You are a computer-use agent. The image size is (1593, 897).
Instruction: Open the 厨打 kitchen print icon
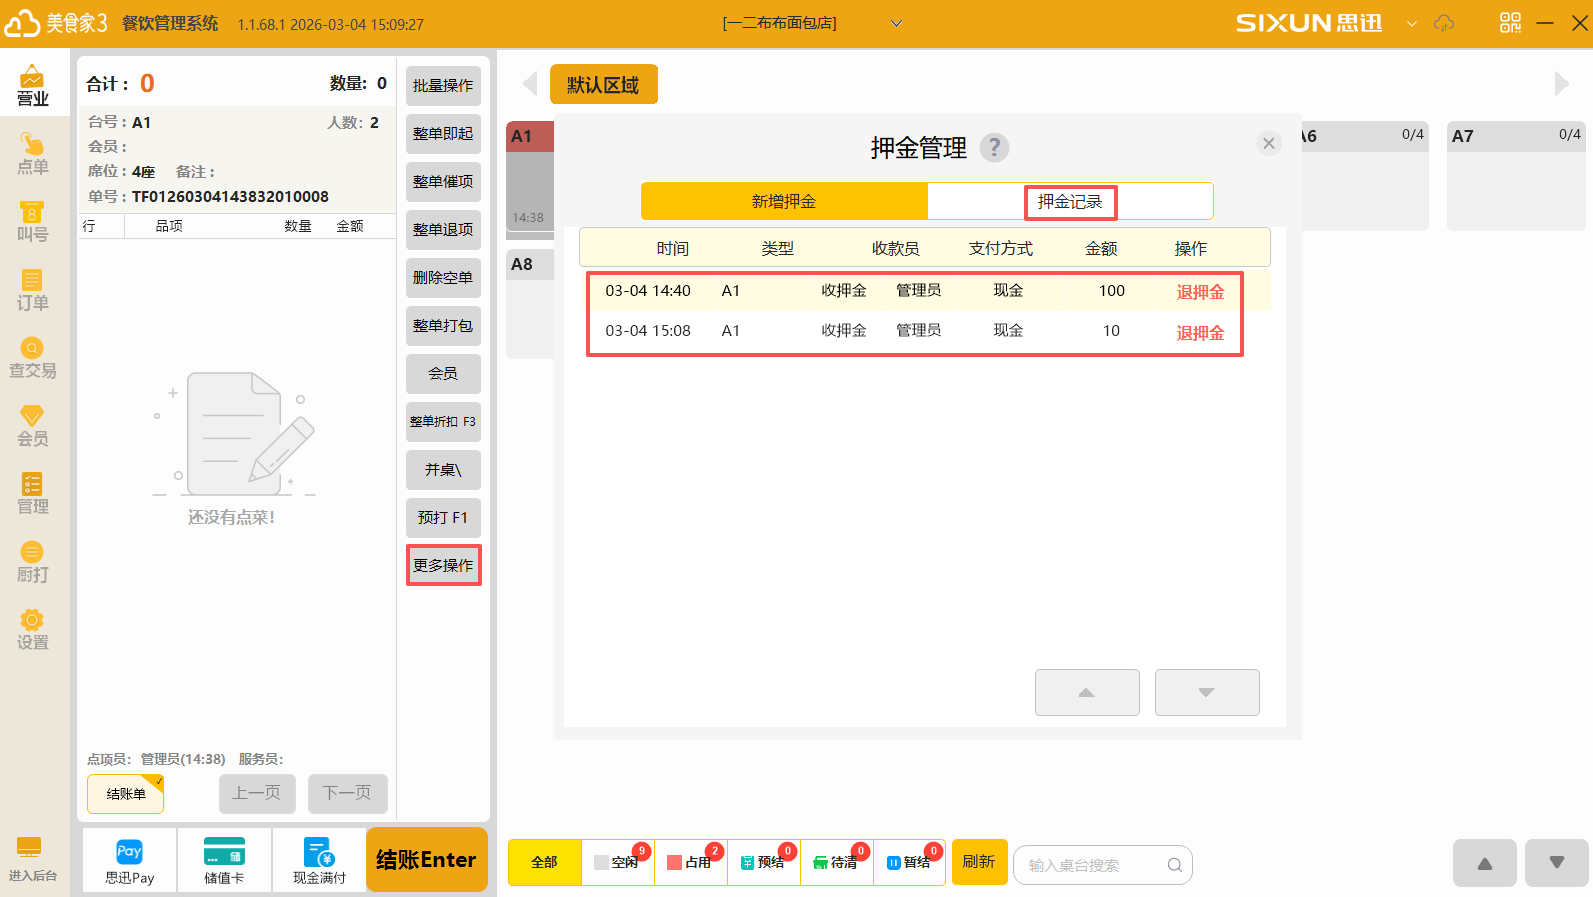32,562
